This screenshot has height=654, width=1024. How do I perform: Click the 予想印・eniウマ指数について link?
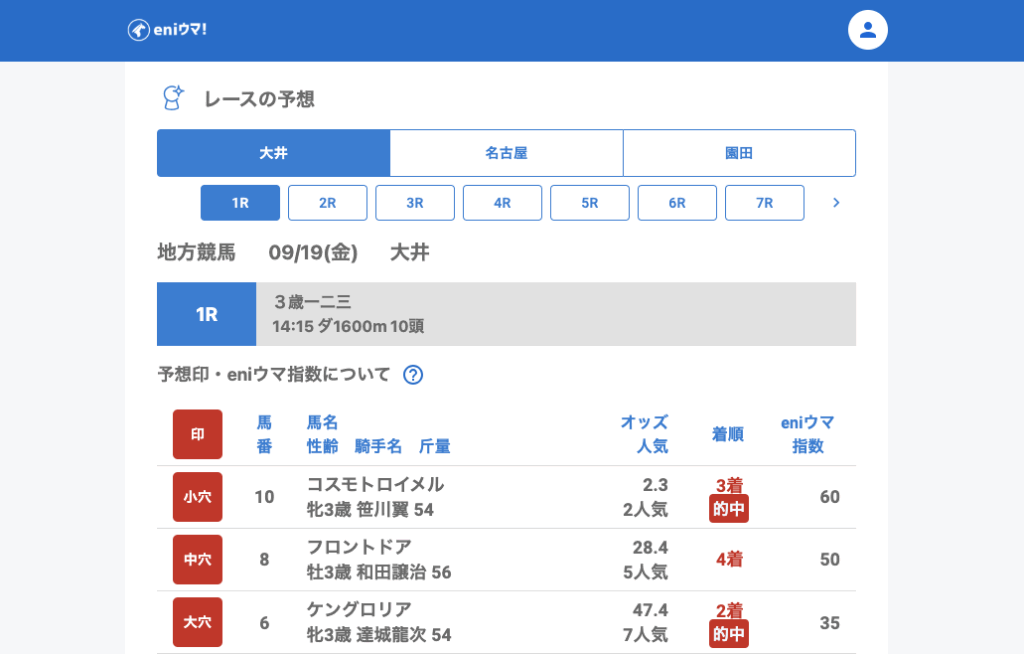(x=274, y=375)
